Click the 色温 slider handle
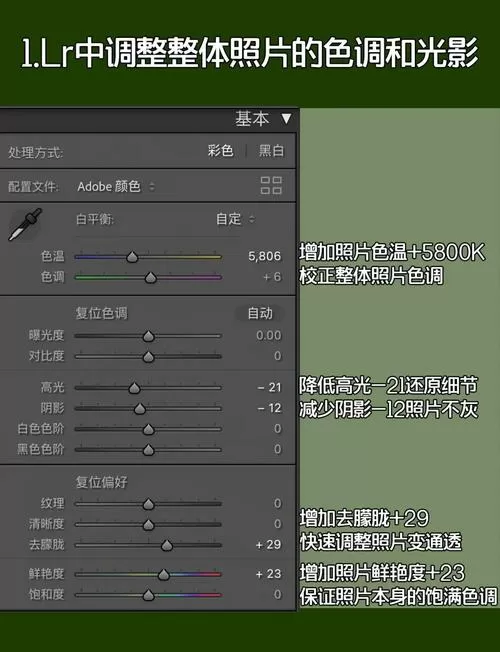The image size is (500, 652). (x=132, y=257)
